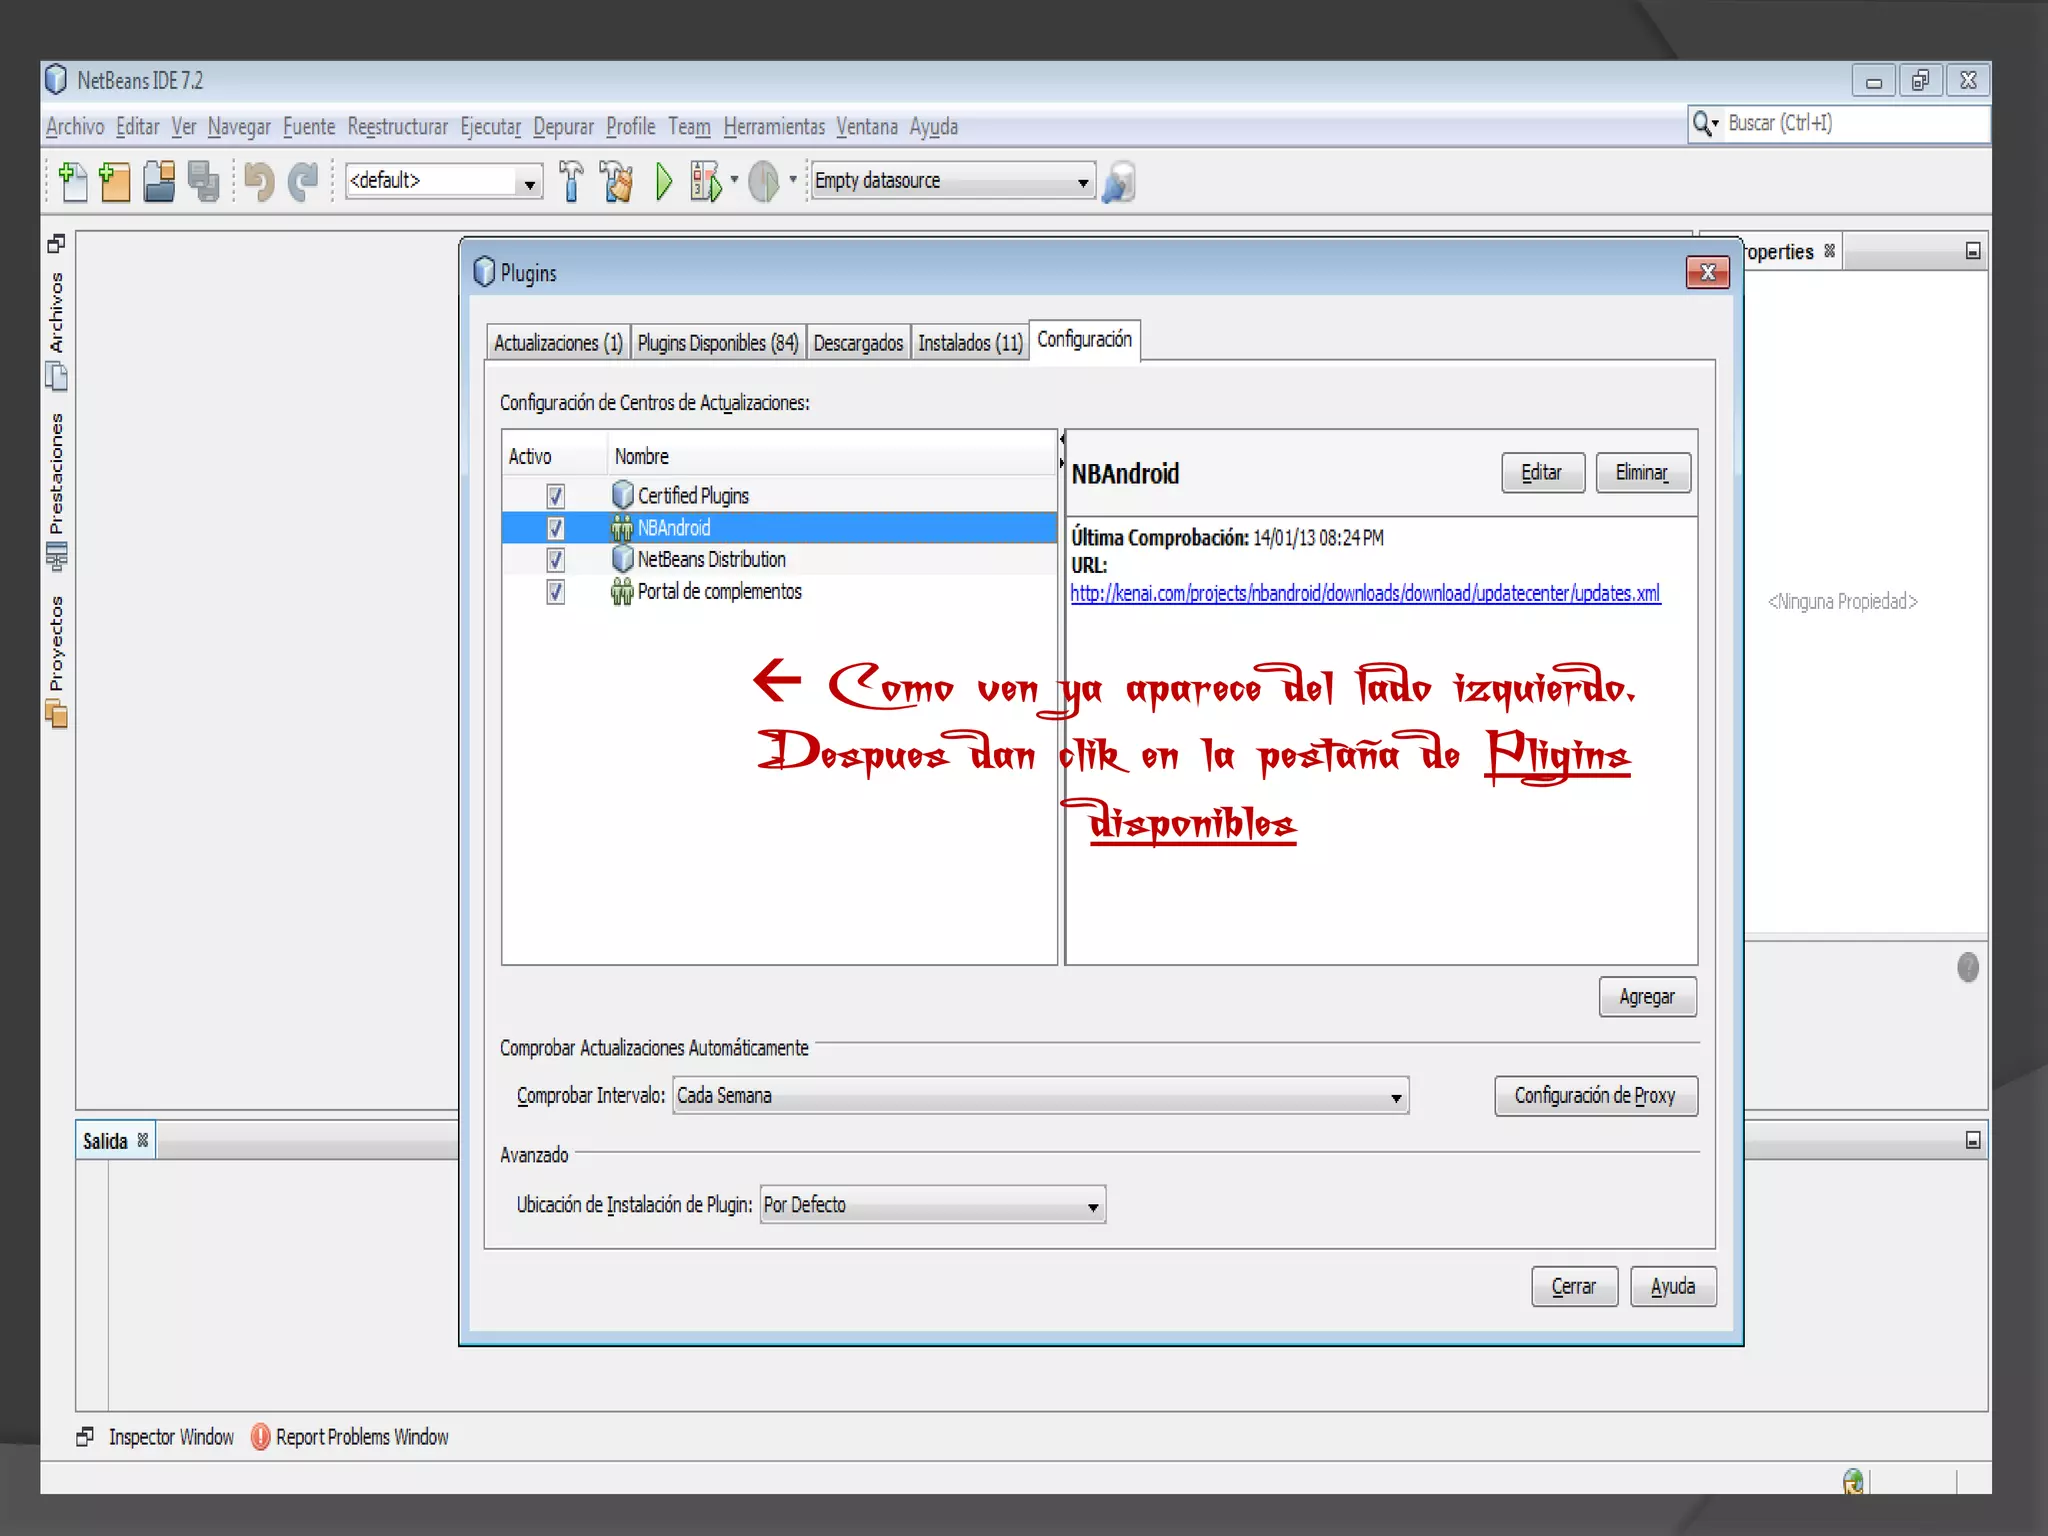Click the New Project toolbar icon
The image size is (2048, 1536).
click(x=115, y=182)
